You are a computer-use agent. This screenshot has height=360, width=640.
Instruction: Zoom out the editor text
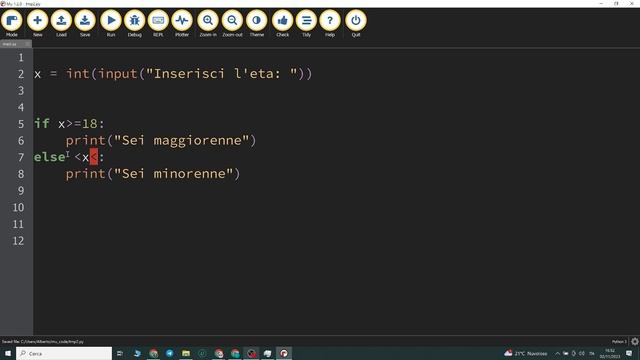pos(232,24)
